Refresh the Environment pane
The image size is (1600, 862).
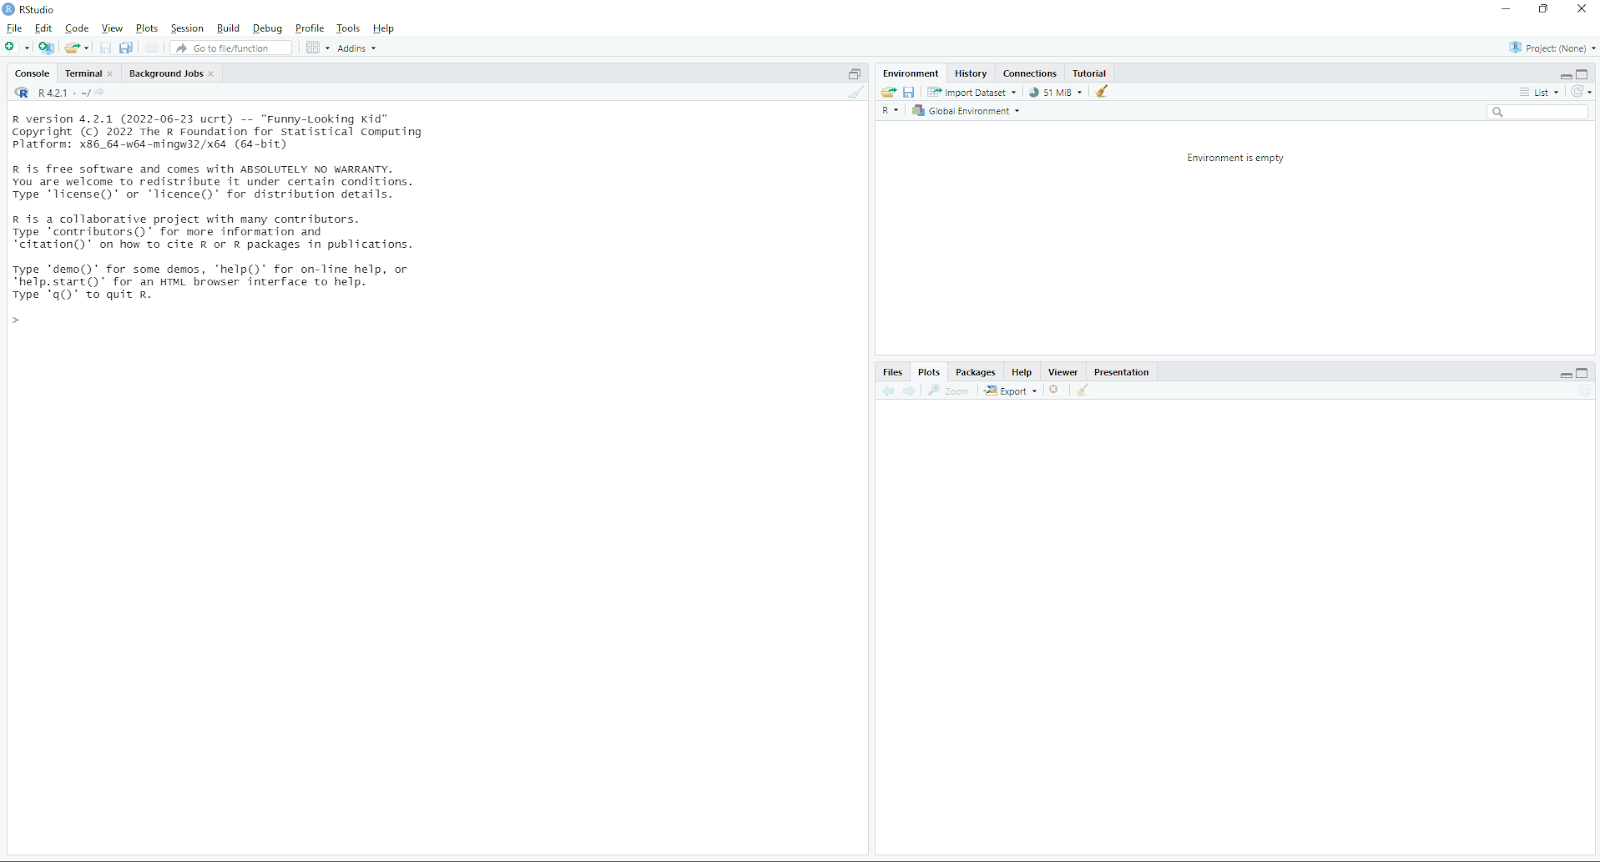click(x=1577, y=92)
